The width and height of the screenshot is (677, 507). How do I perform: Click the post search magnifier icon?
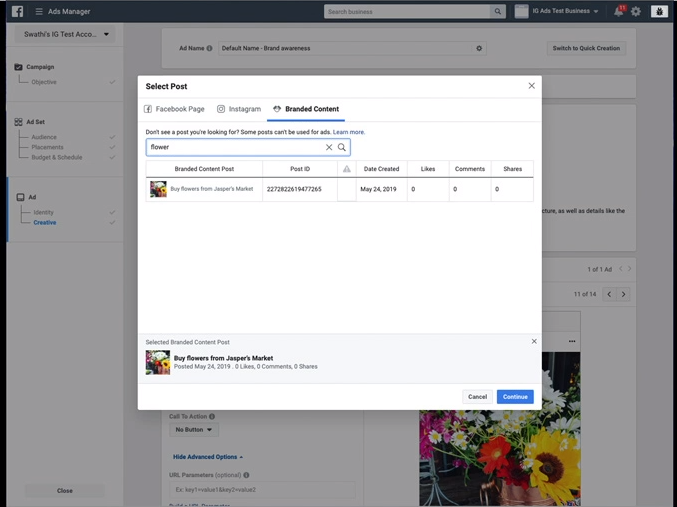tap(342, 147)
